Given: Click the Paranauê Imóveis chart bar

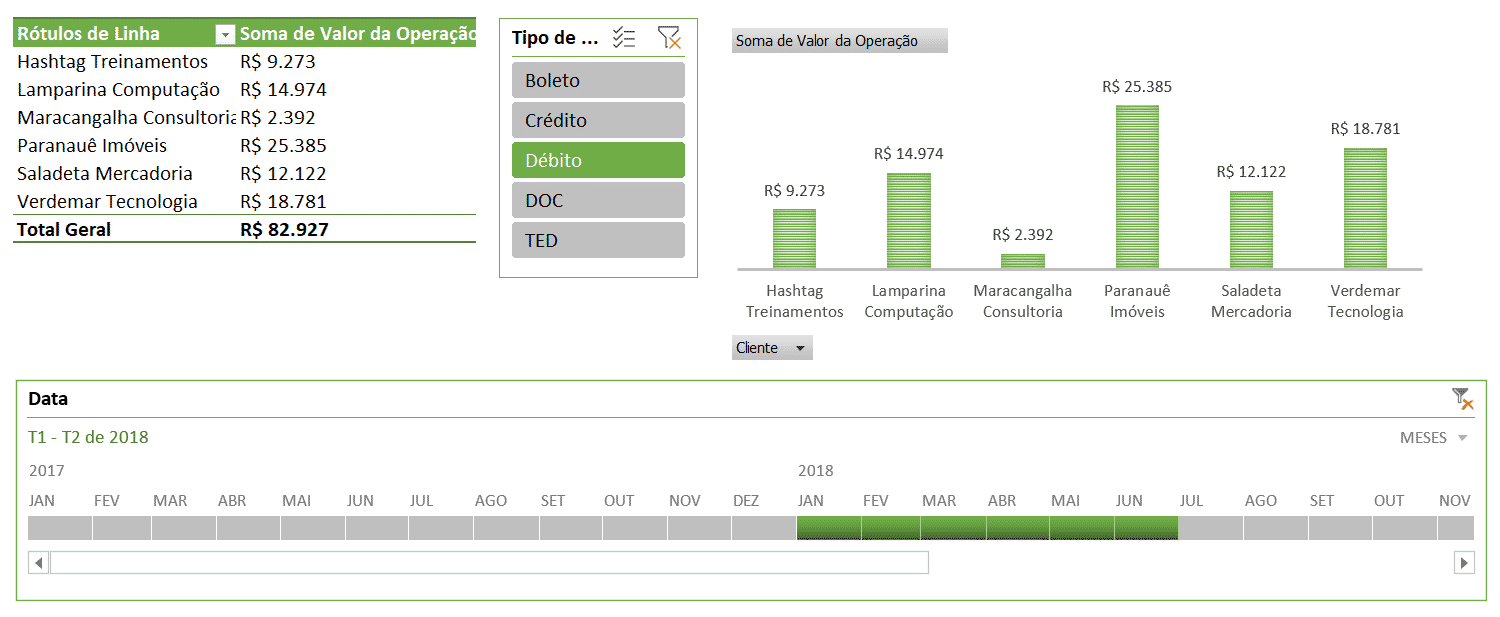Looking at the screenshot, I should tap(1137, 187).
